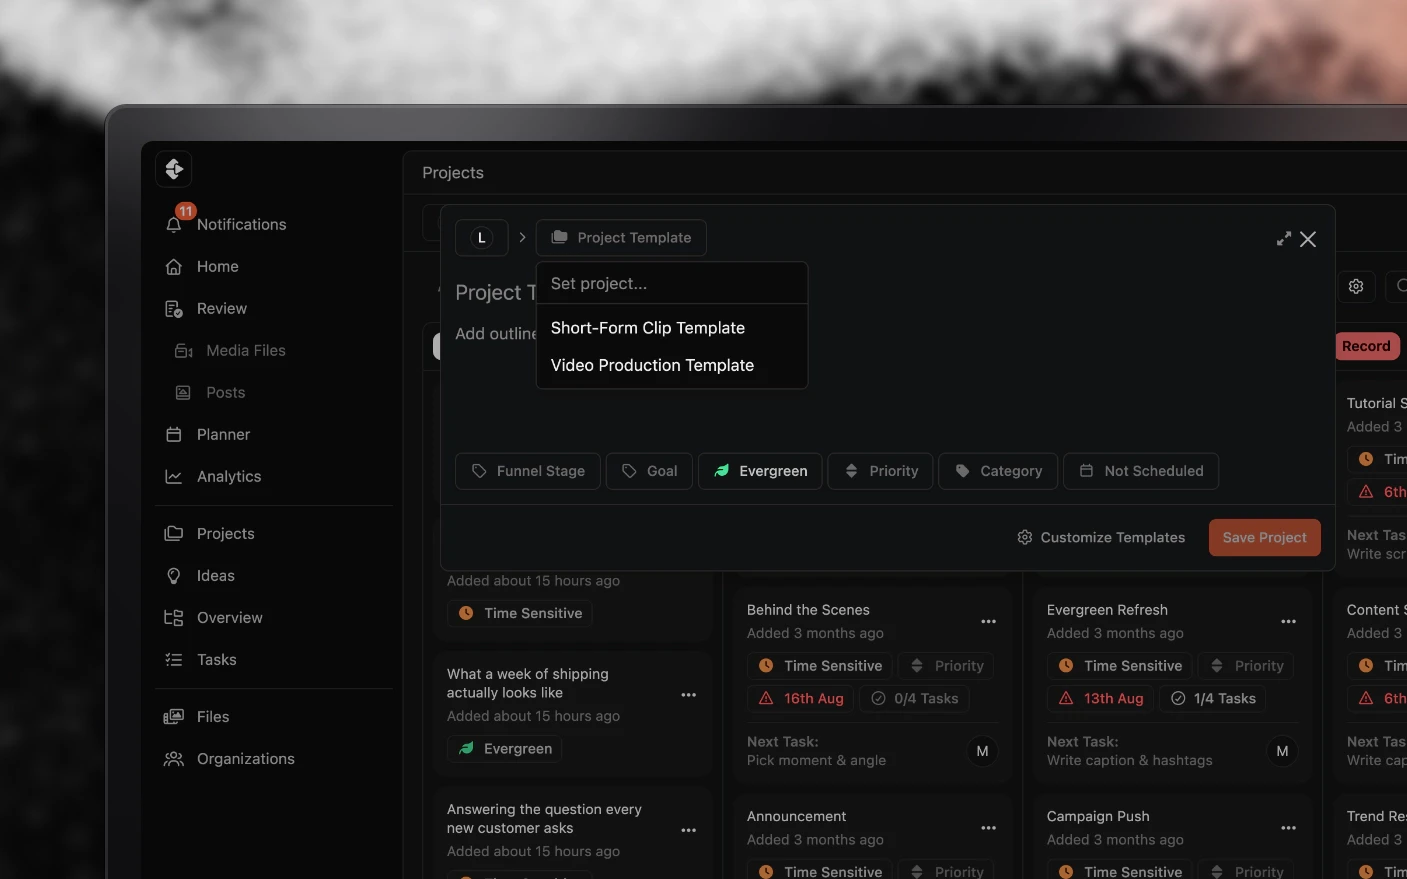The height and width of the screenshot is (879, 1407).
Task: Click Priority tag on Evergreen Refresh
Action: pyautogui.click(x=1246, y=666)
